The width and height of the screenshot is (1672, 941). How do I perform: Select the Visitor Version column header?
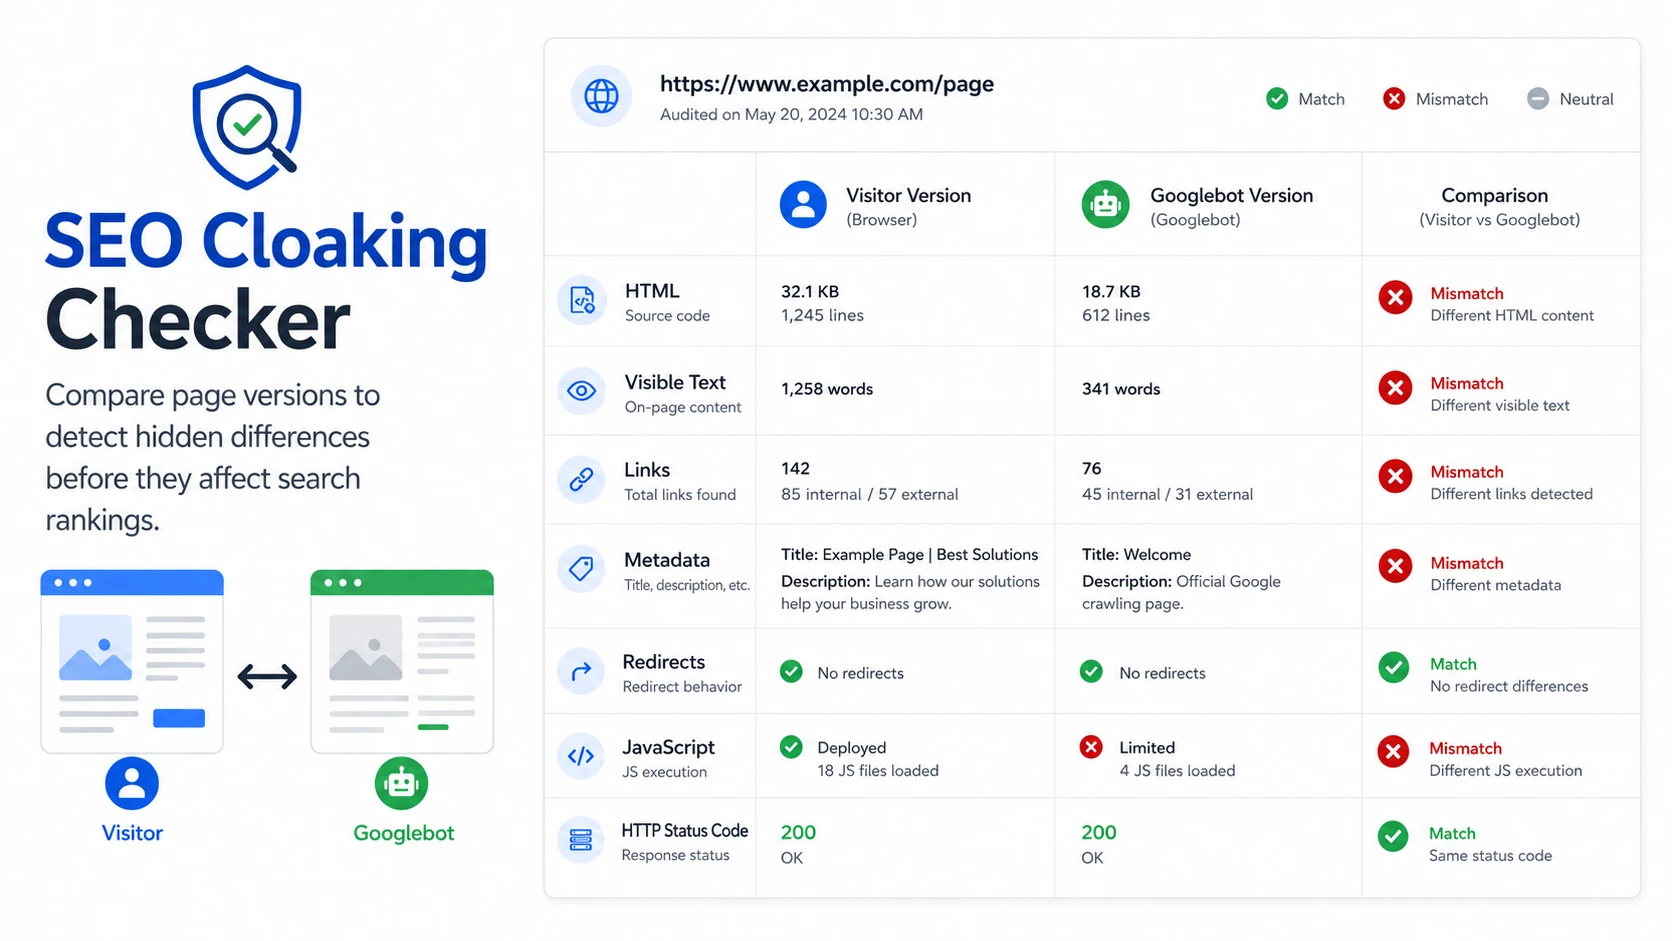(905, 205)
